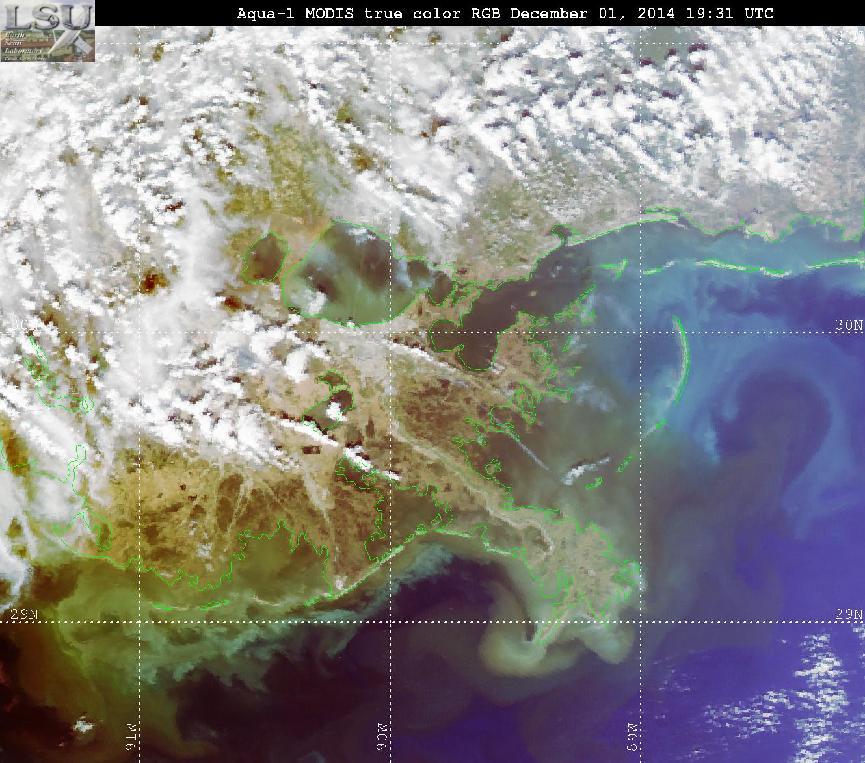Select the 30N latitude label on right edge
Viewport: 865px width, 763px height.
pos(848,326)
